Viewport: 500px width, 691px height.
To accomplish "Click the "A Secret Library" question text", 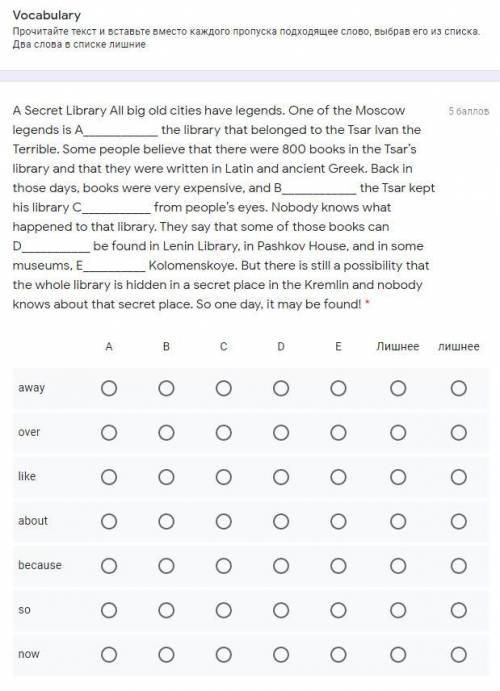I will pos(224,207).
